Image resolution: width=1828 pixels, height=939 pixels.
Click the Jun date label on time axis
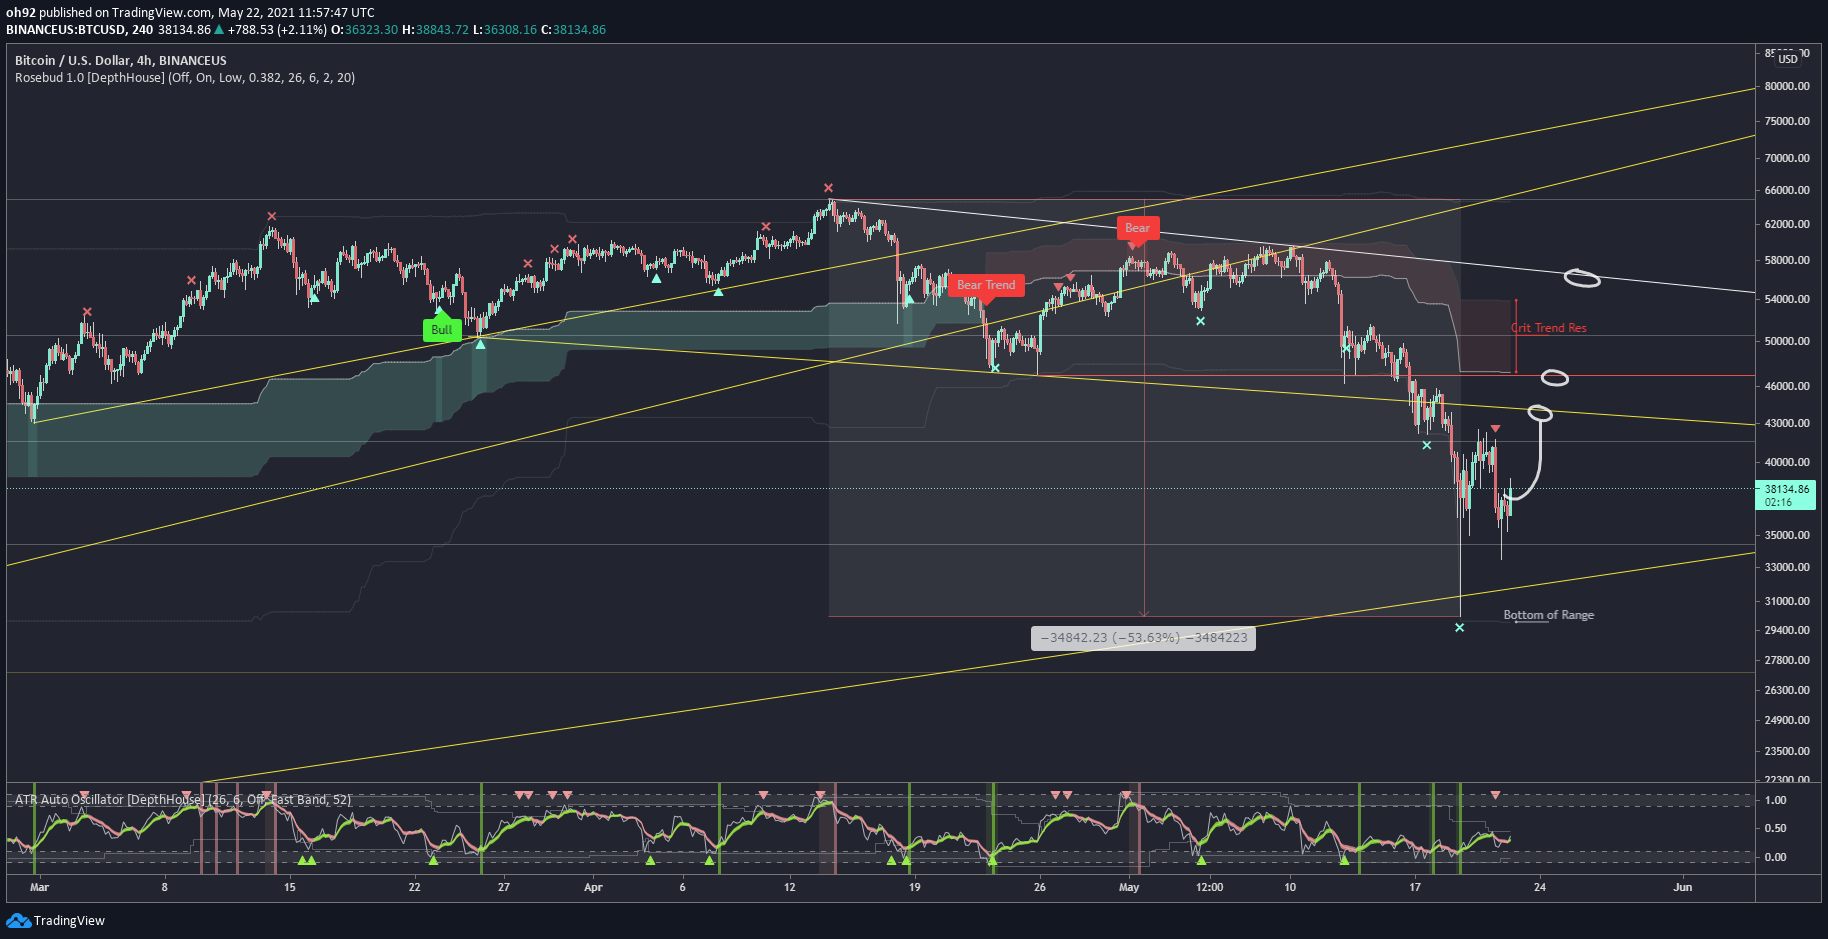[1683, 887]
